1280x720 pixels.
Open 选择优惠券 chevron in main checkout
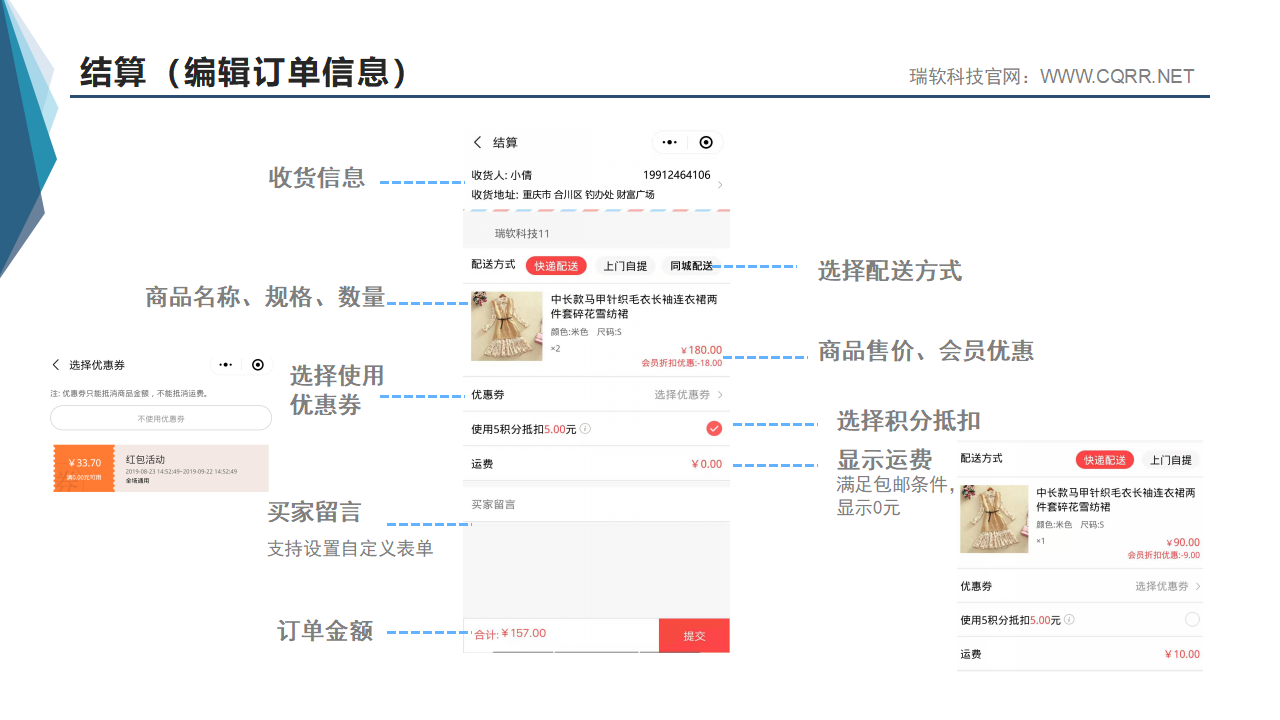coord(720,395)
